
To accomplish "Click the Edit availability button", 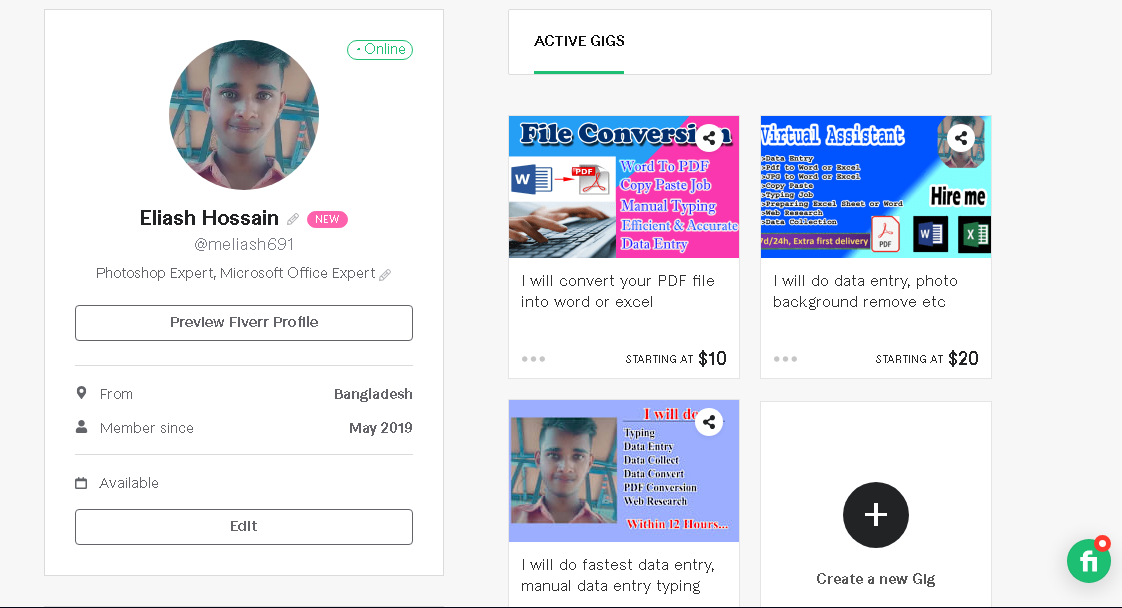I will (x=244, y=526).
